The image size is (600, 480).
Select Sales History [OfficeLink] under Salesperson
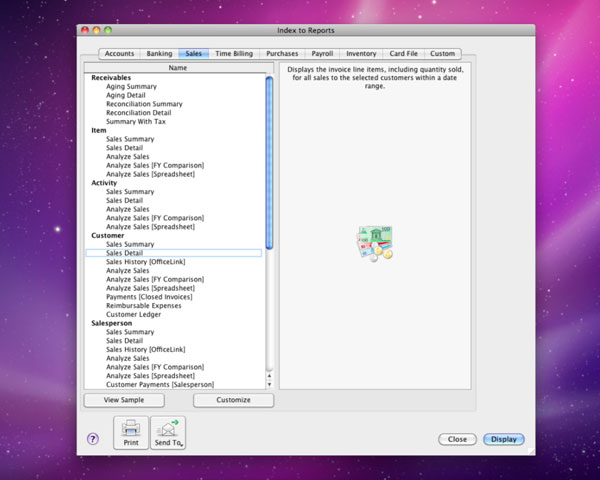145,349
